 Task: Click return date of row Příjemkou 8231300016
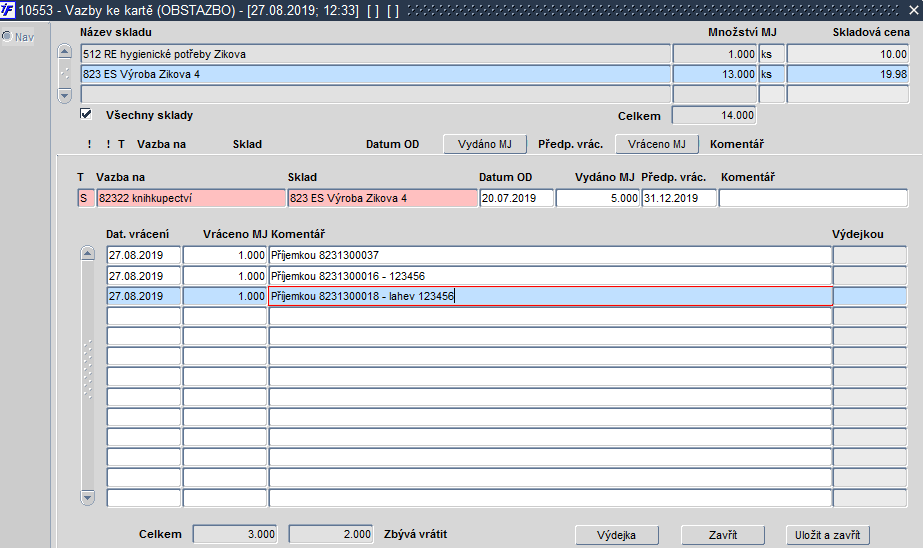(144, 276)
